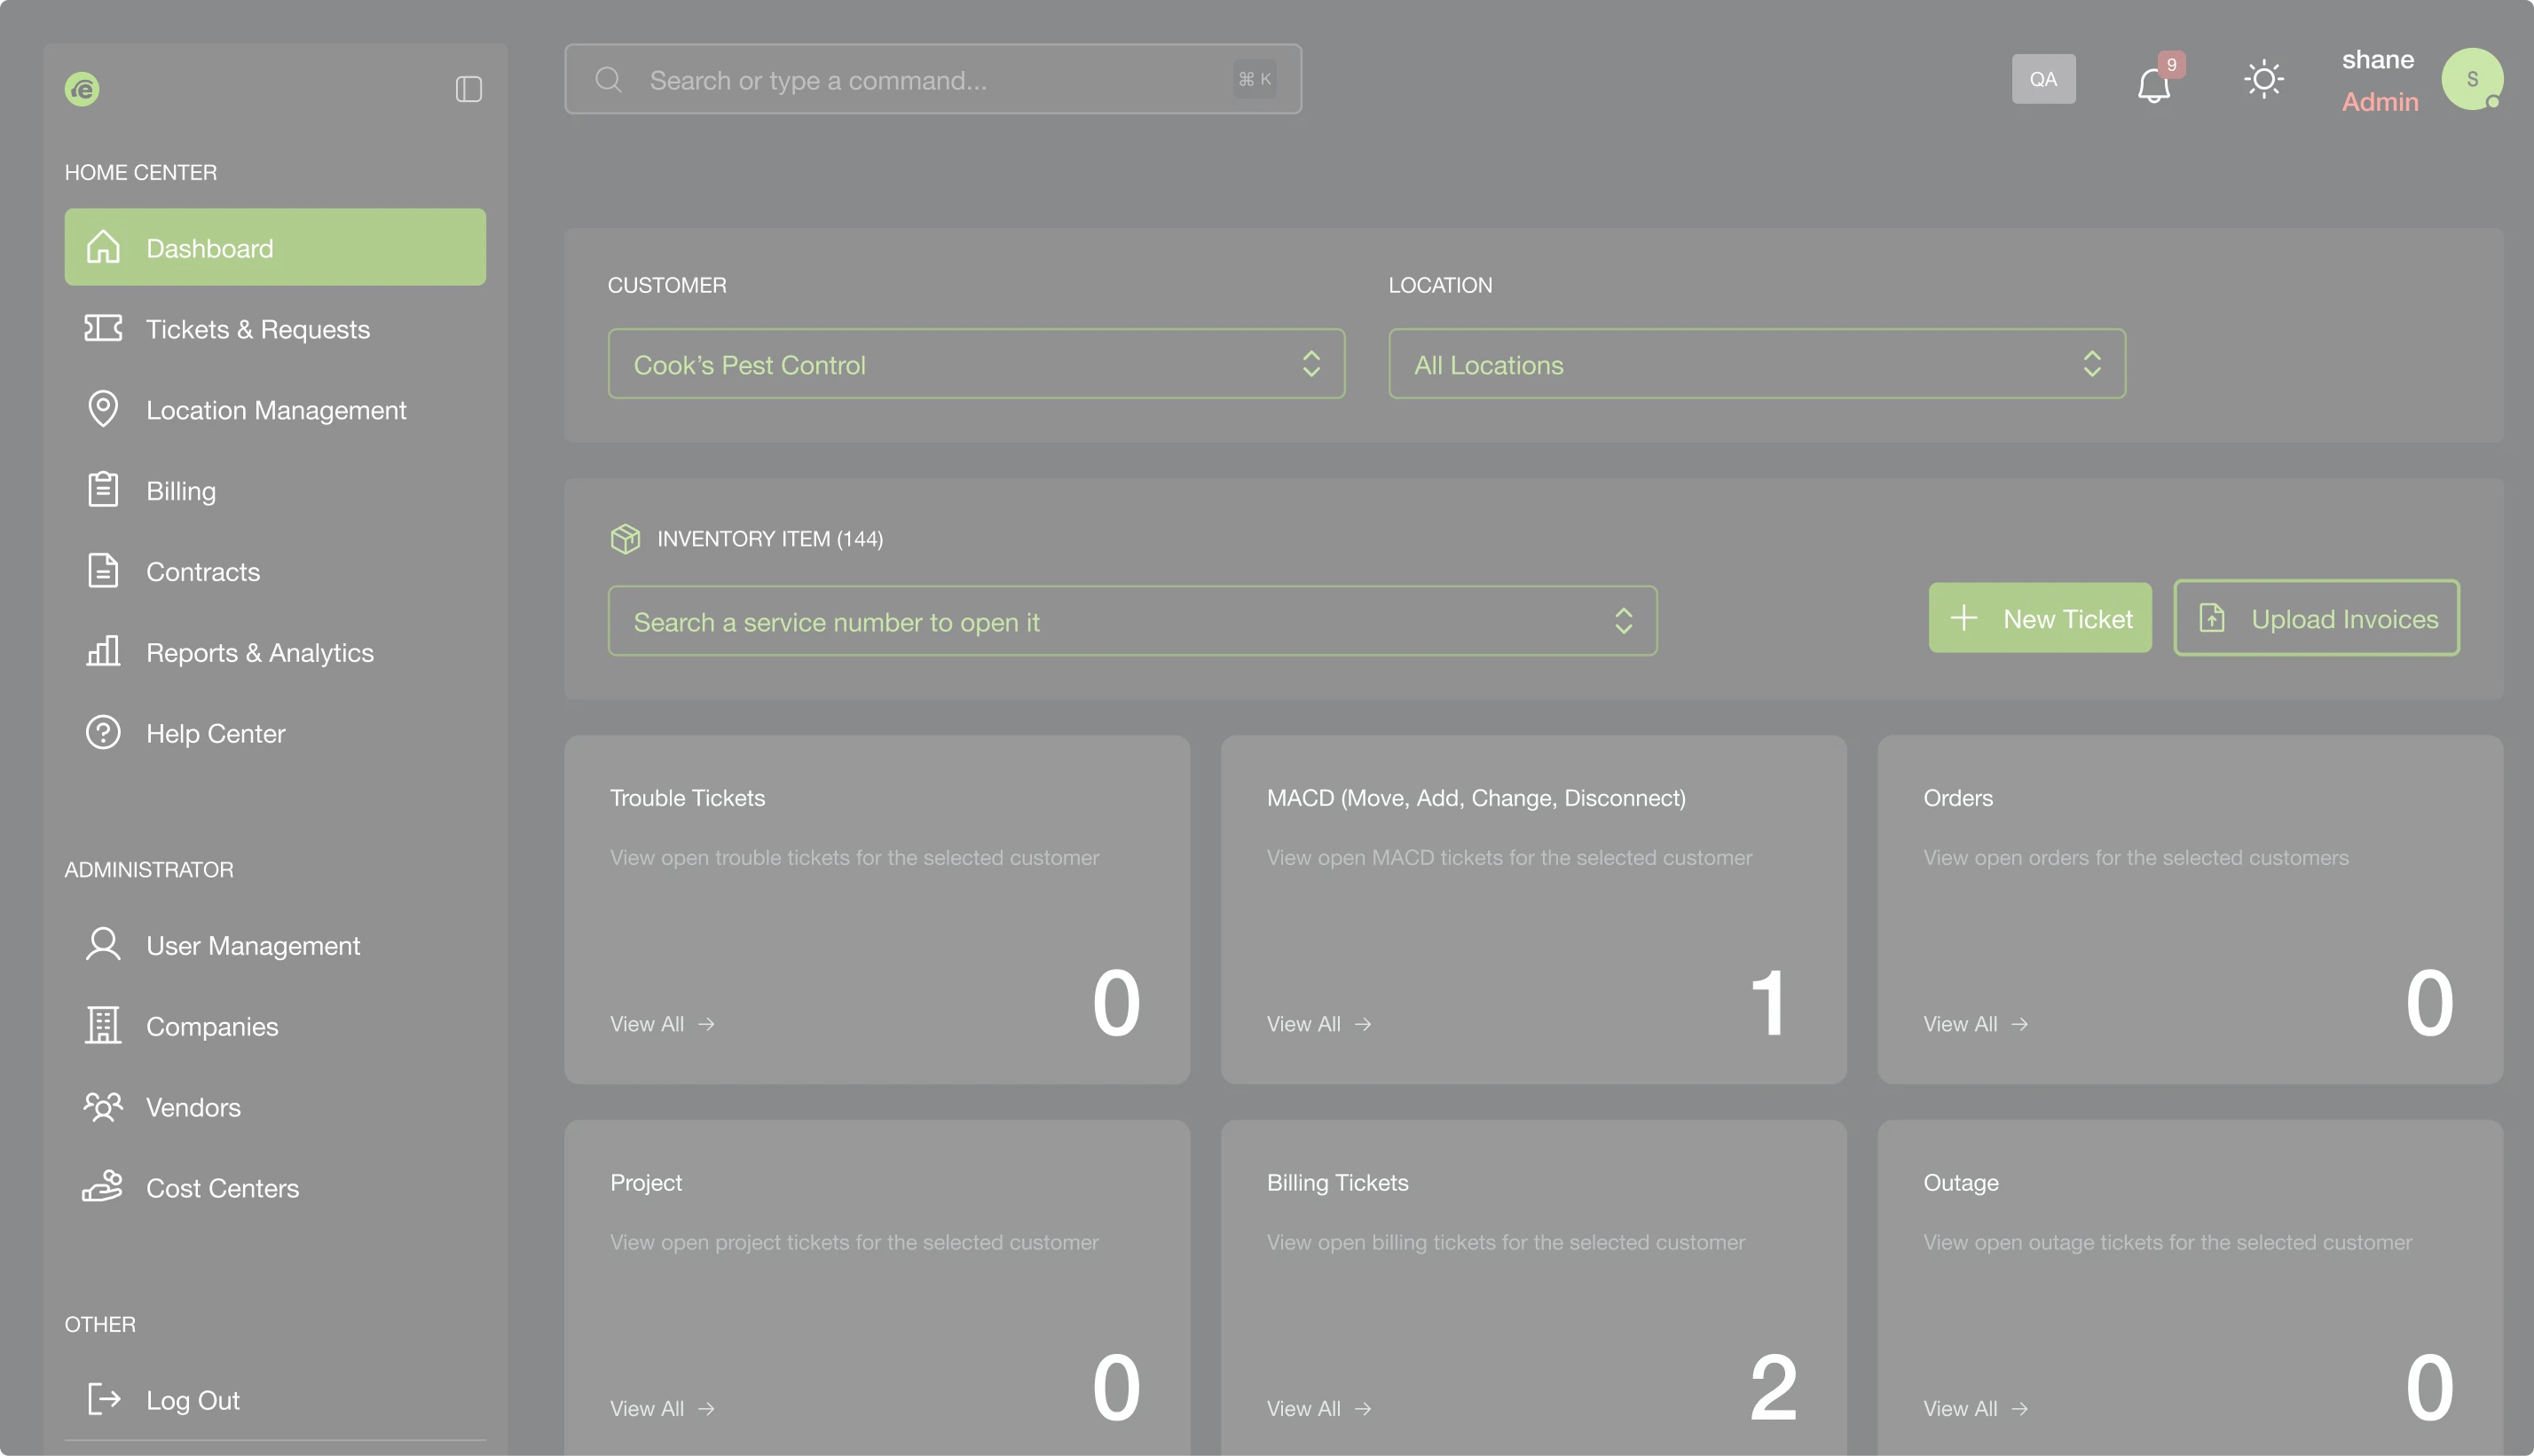Click the QA environment badge
The height and width of the screenshot is (1456, 2534).
coord(2043,79)
